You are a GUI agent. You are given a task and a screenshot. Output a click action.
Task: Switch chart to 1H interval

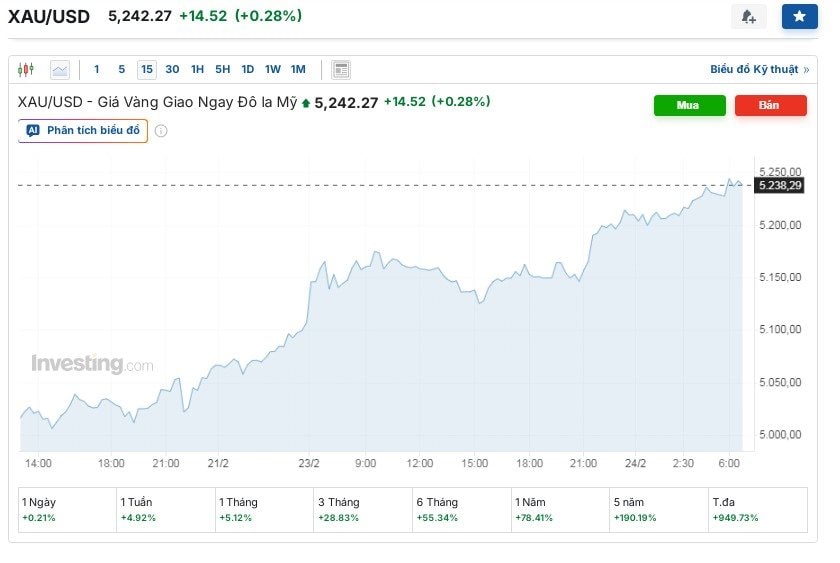(197, 69)
